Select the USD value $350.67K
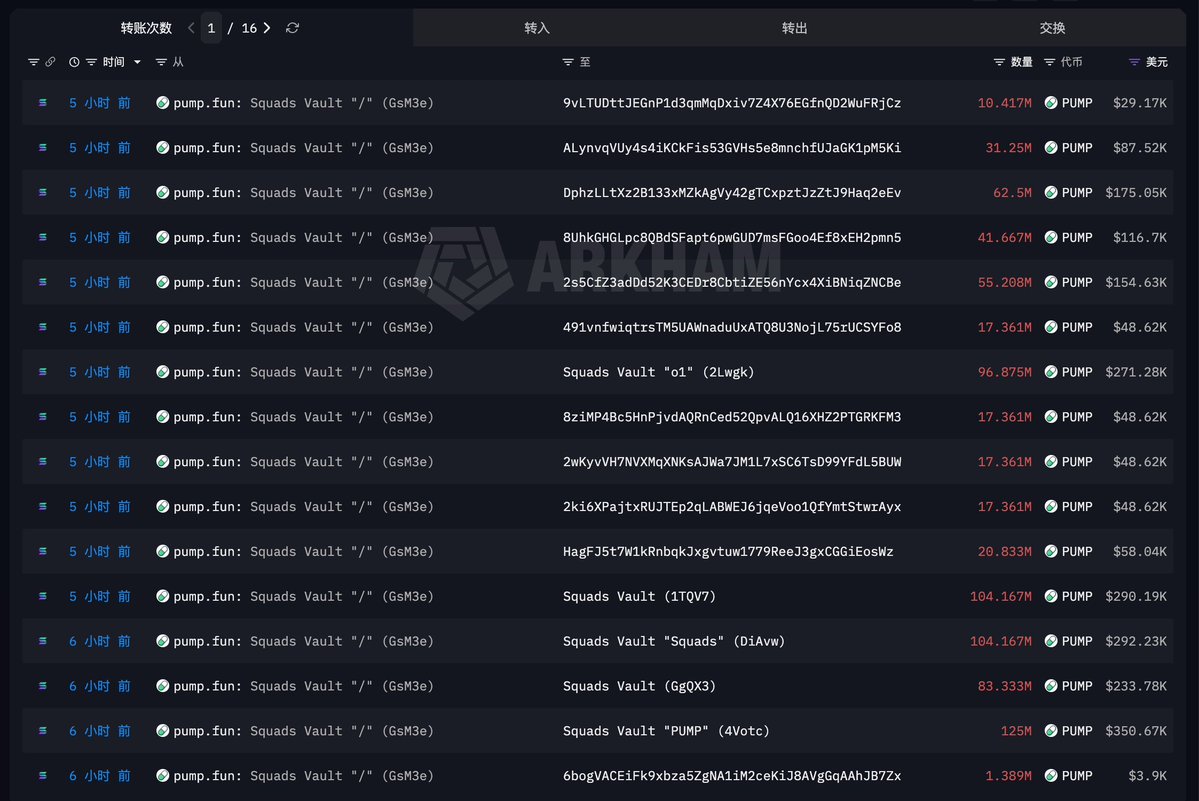 click(x=1136, y=731)
